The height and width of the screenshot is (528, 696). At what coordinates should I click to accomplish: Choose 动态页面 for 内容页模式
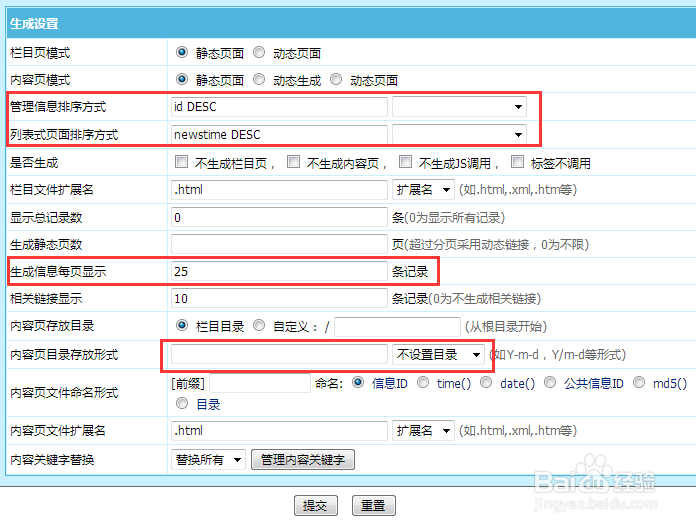pyautogui.click(x=336, y=79)
